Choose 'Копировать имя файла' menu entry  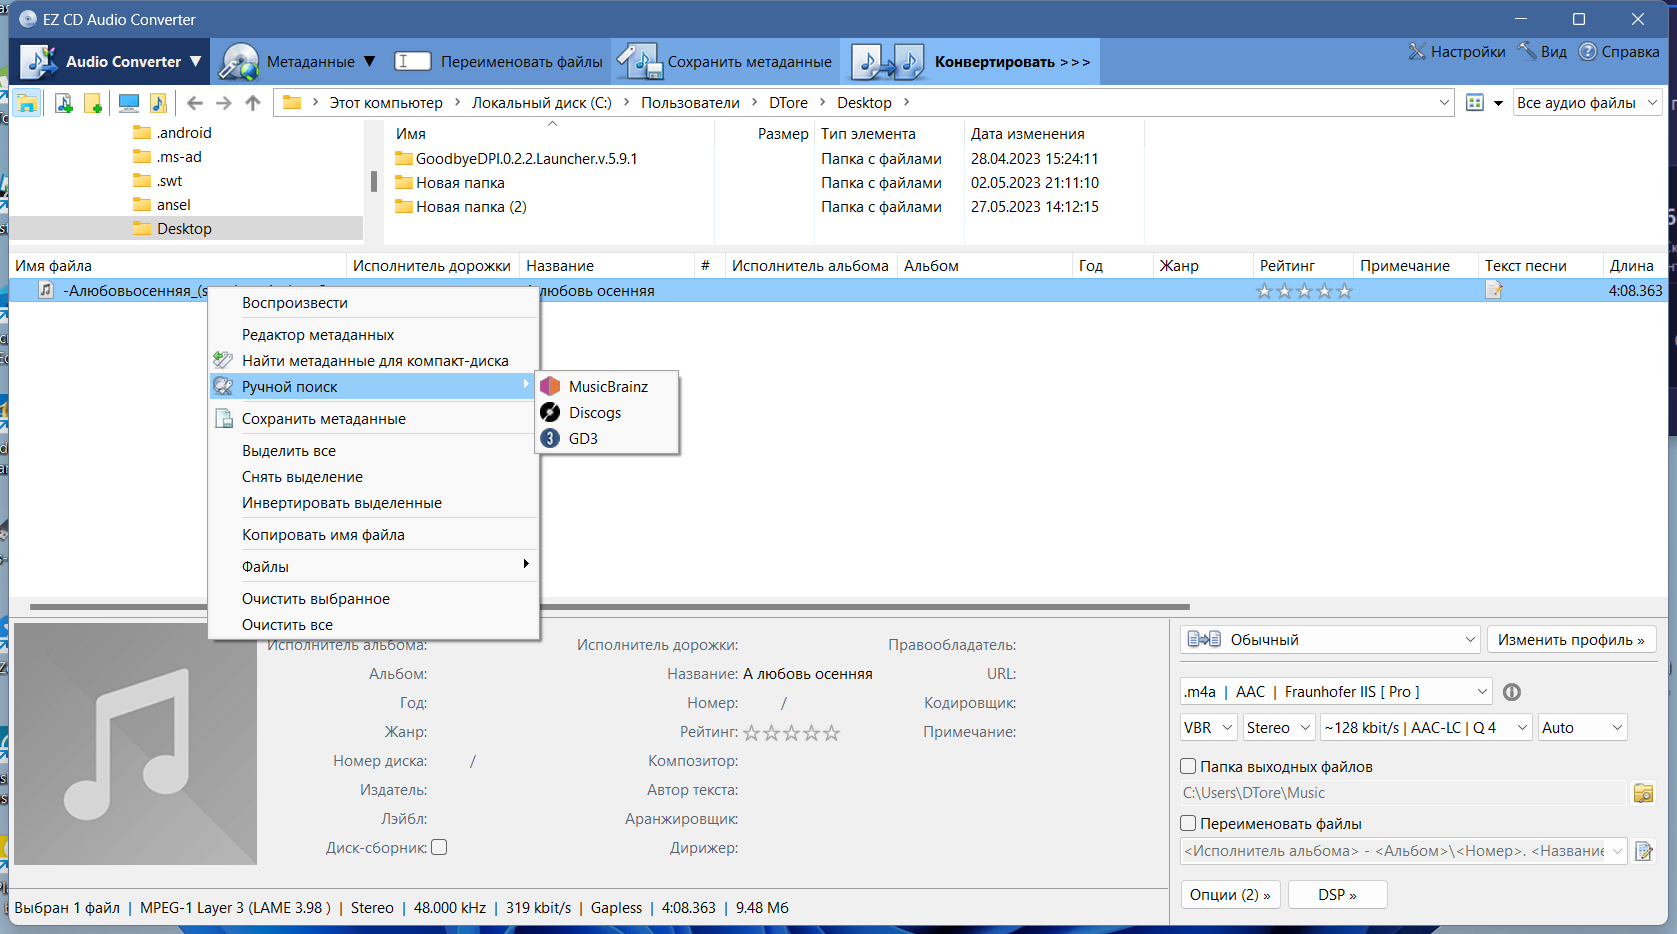pyautogui.click(x=323, y=535)
